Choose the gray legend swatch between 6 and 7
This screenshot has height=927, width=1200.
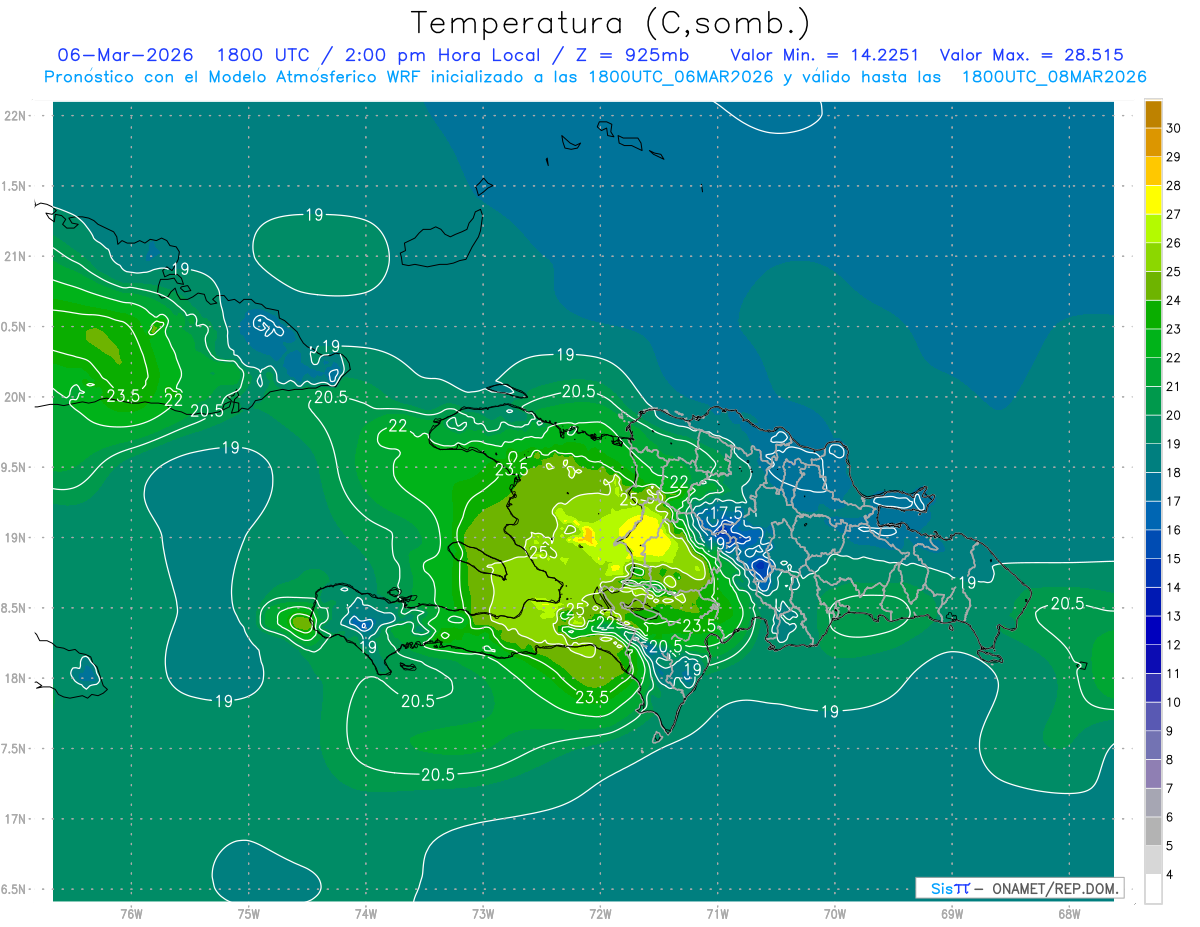1153,802
